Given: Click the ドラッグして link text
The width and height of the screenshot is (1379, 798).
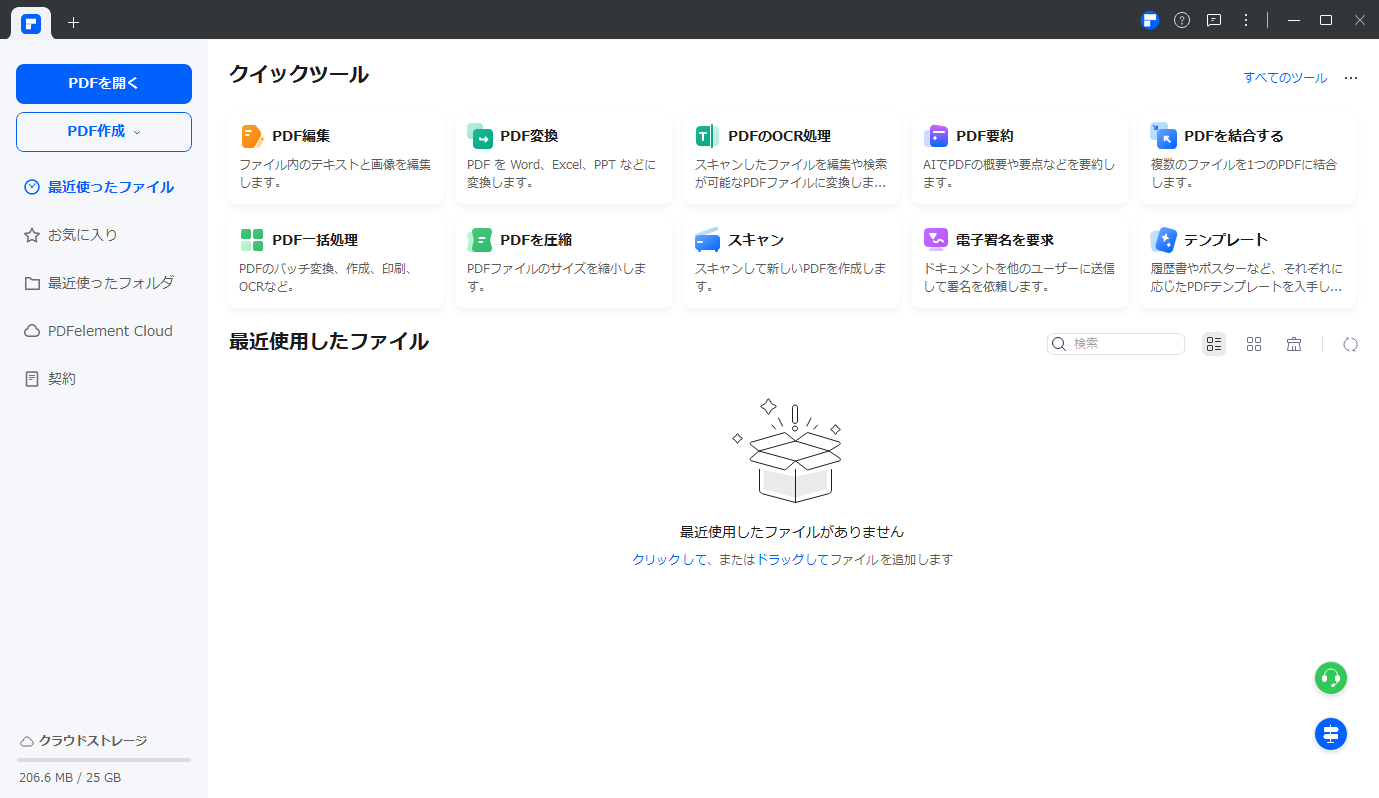Looking at the screenshot, I should (792, 560).
